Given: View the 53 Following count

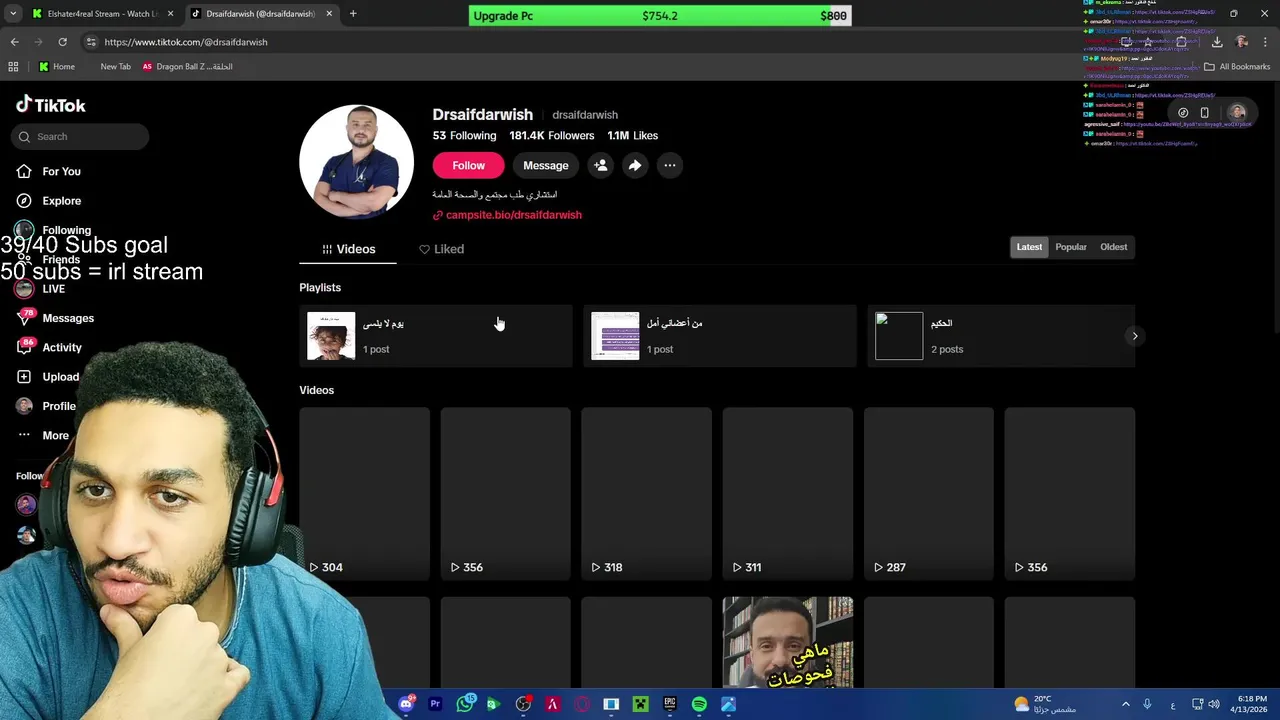Looking at the screenshot, I should click(x=464, y=136).
